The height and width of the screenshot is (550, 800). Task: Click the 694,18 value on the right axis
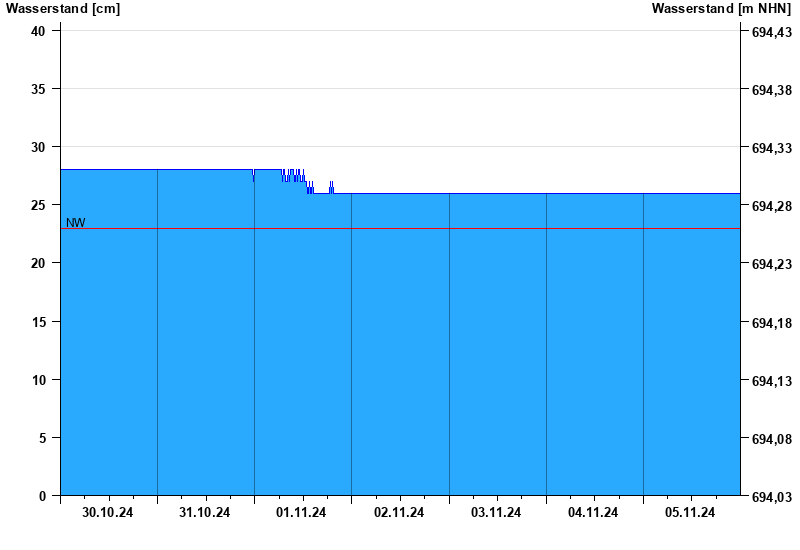tap(772, 323)
